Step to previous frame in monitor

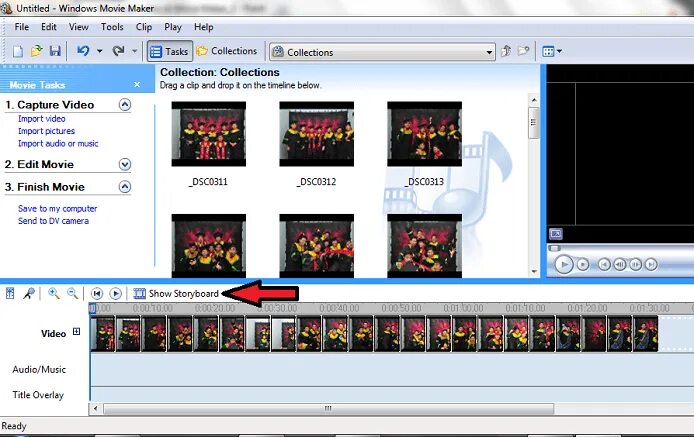pos(620,265)
